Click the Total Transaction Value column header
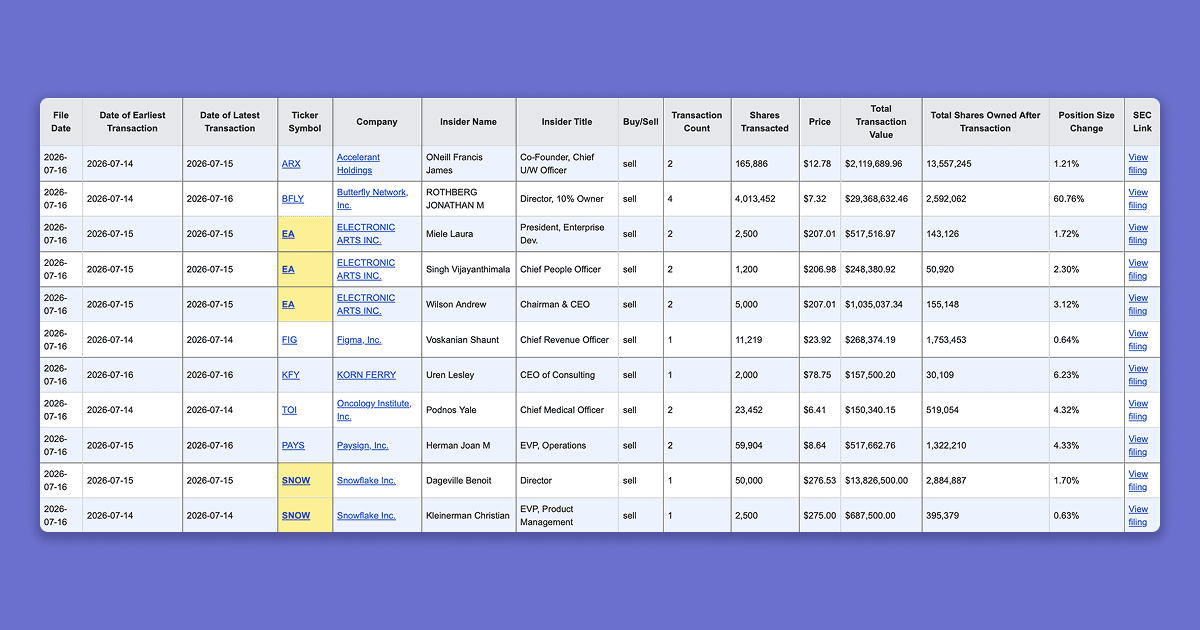 pos(881,122)
